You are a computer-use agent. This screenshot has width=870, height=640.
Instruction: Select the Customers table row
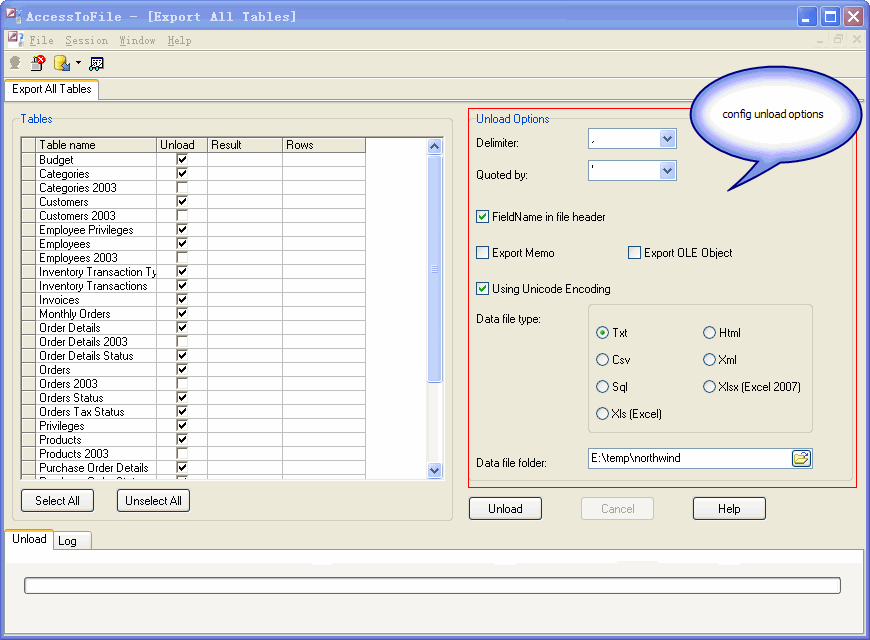(x=193, y=201)
